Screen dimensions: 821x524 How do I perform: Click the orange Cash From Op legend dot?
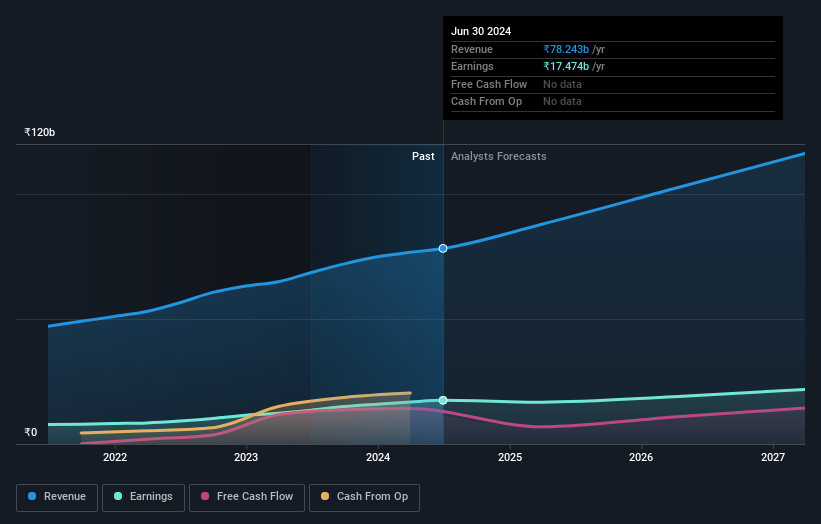[x=325, y=496]
